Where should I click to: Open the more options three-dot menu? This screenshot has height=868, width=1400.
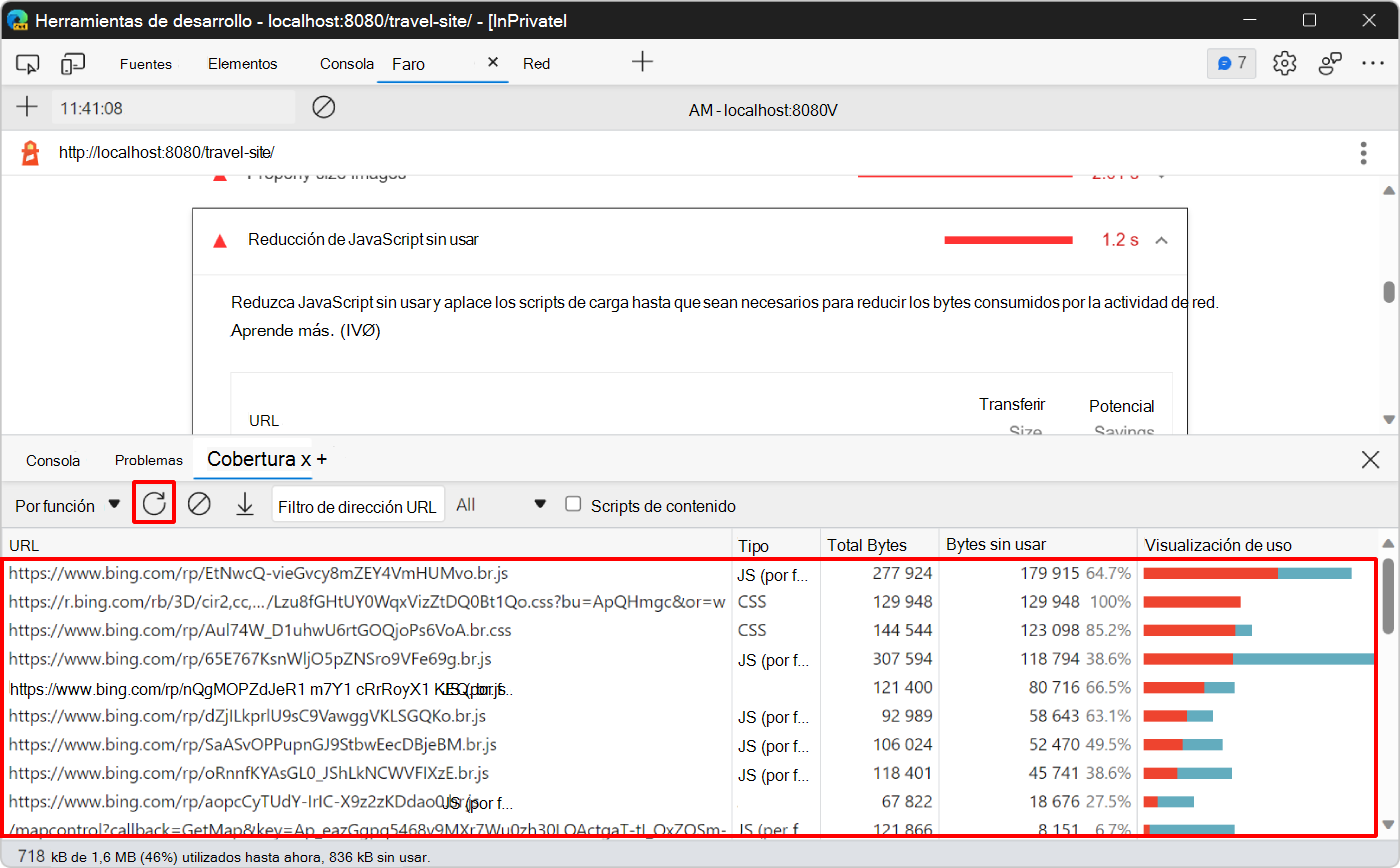click(x=1374, y=63)
